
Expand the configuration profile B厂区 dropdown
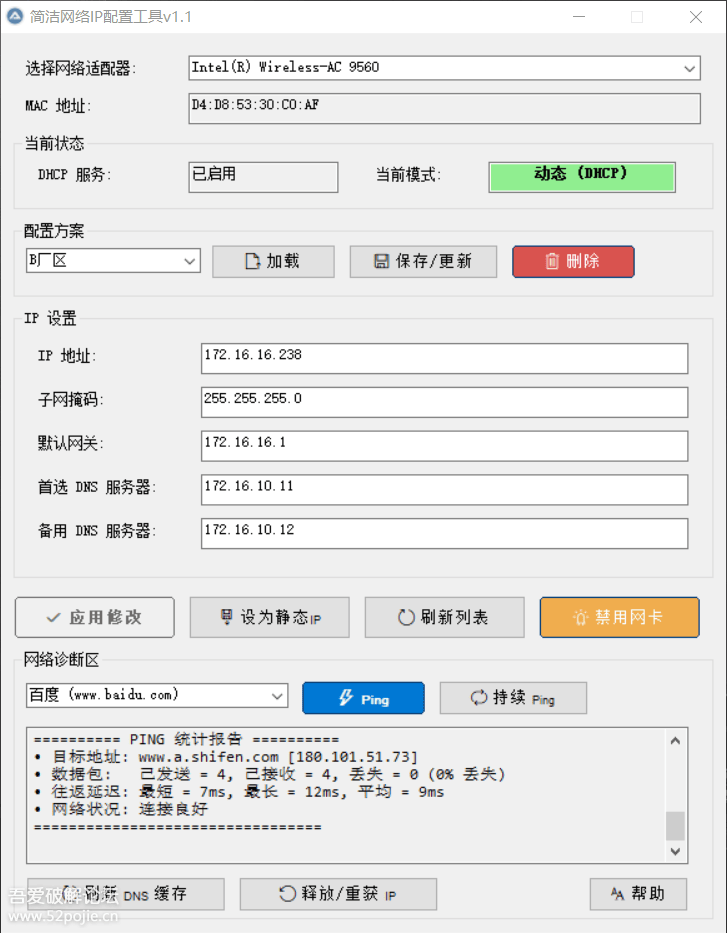point(113,261)
